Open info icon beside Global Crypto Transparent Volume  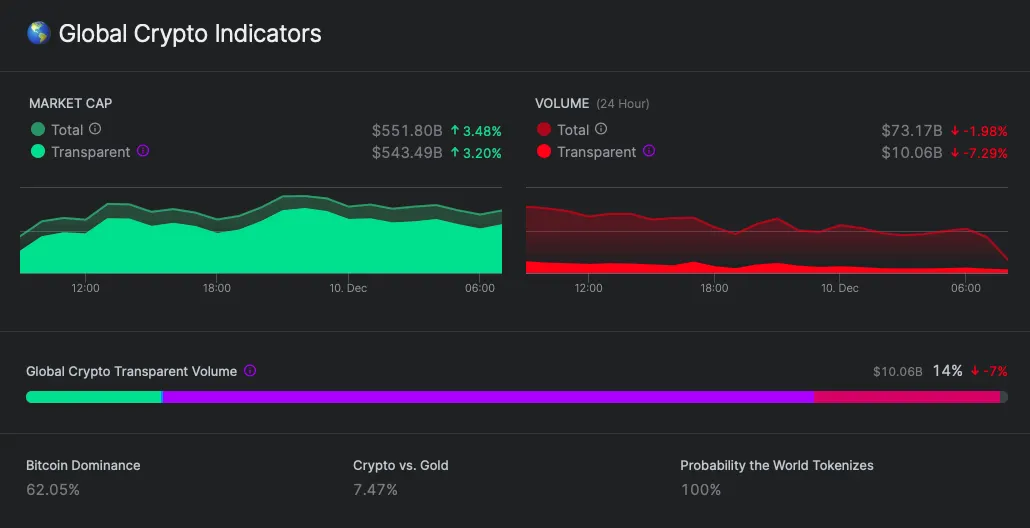[250, 370]
